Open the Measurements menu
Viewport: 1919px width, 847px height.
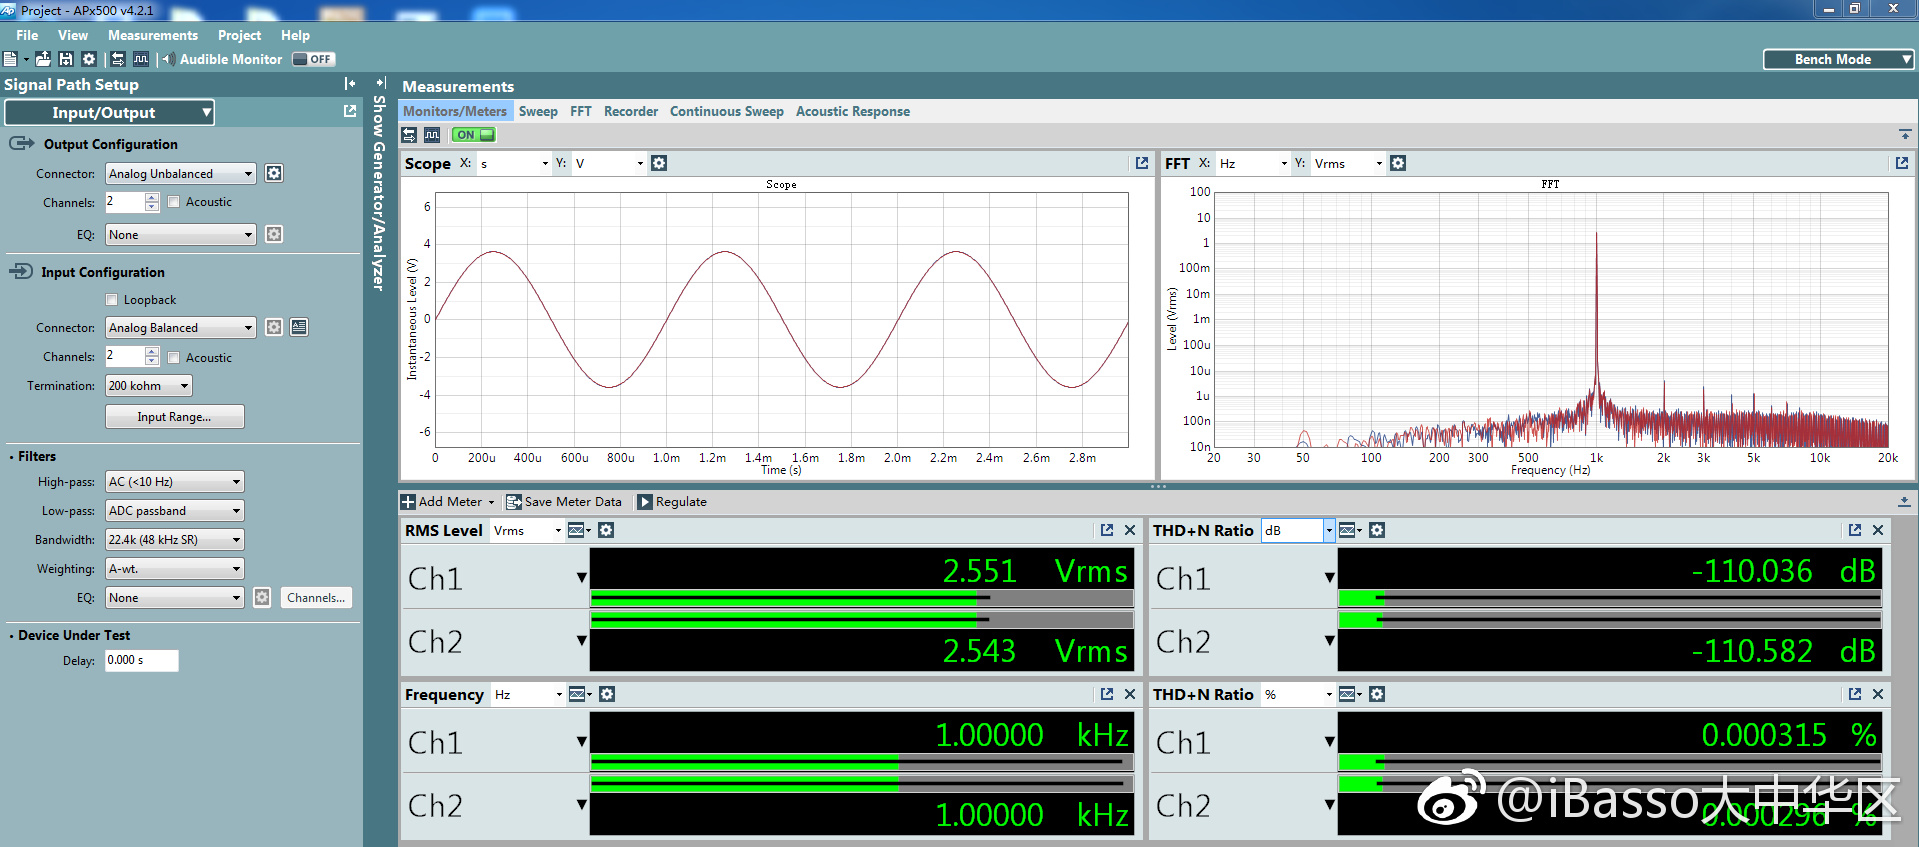tap(153, 35)
